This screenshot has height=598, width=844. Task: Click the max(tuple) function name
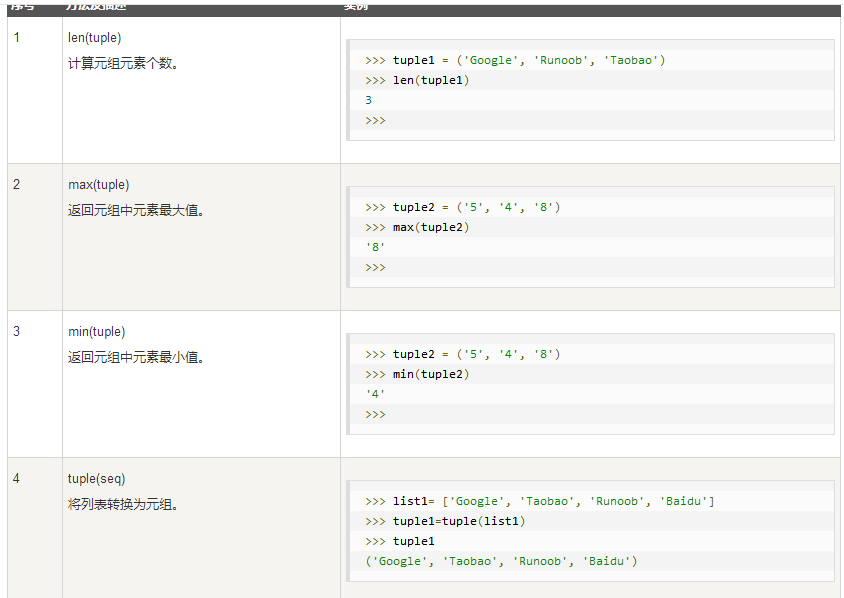click(x=98, y=185)
